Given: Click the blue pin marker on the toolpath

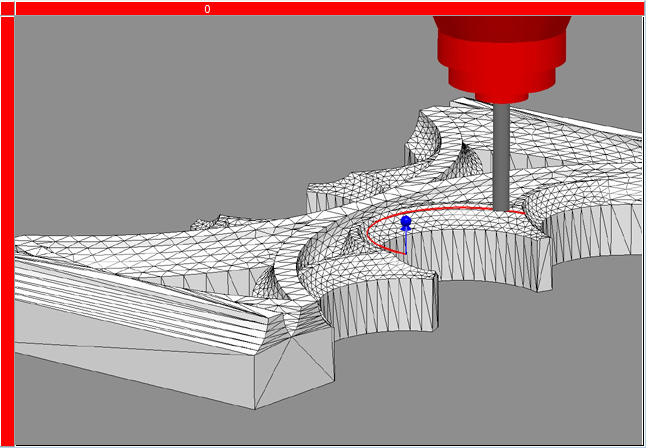Looking at the screenshot, I should pyautogui.click(x=405, y=226).
